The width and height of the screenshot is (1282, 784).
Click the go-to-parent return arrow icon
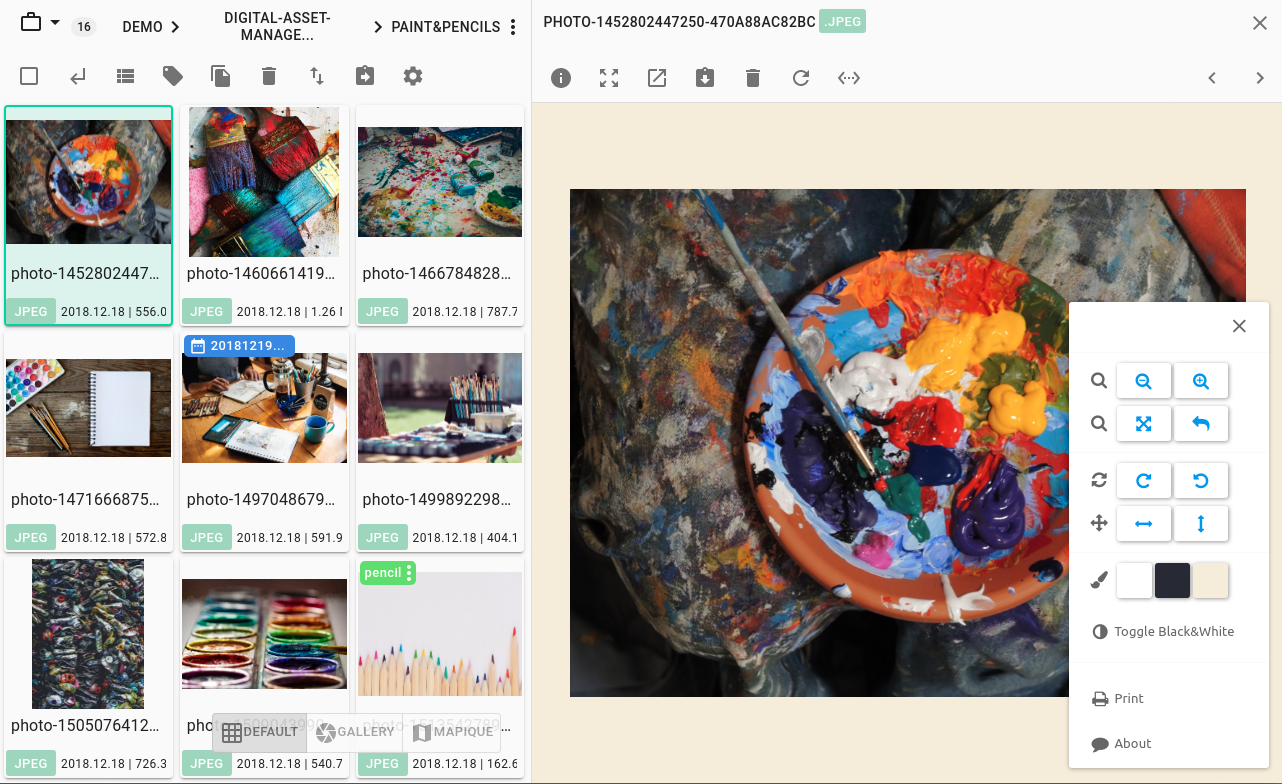coord(77,76)
